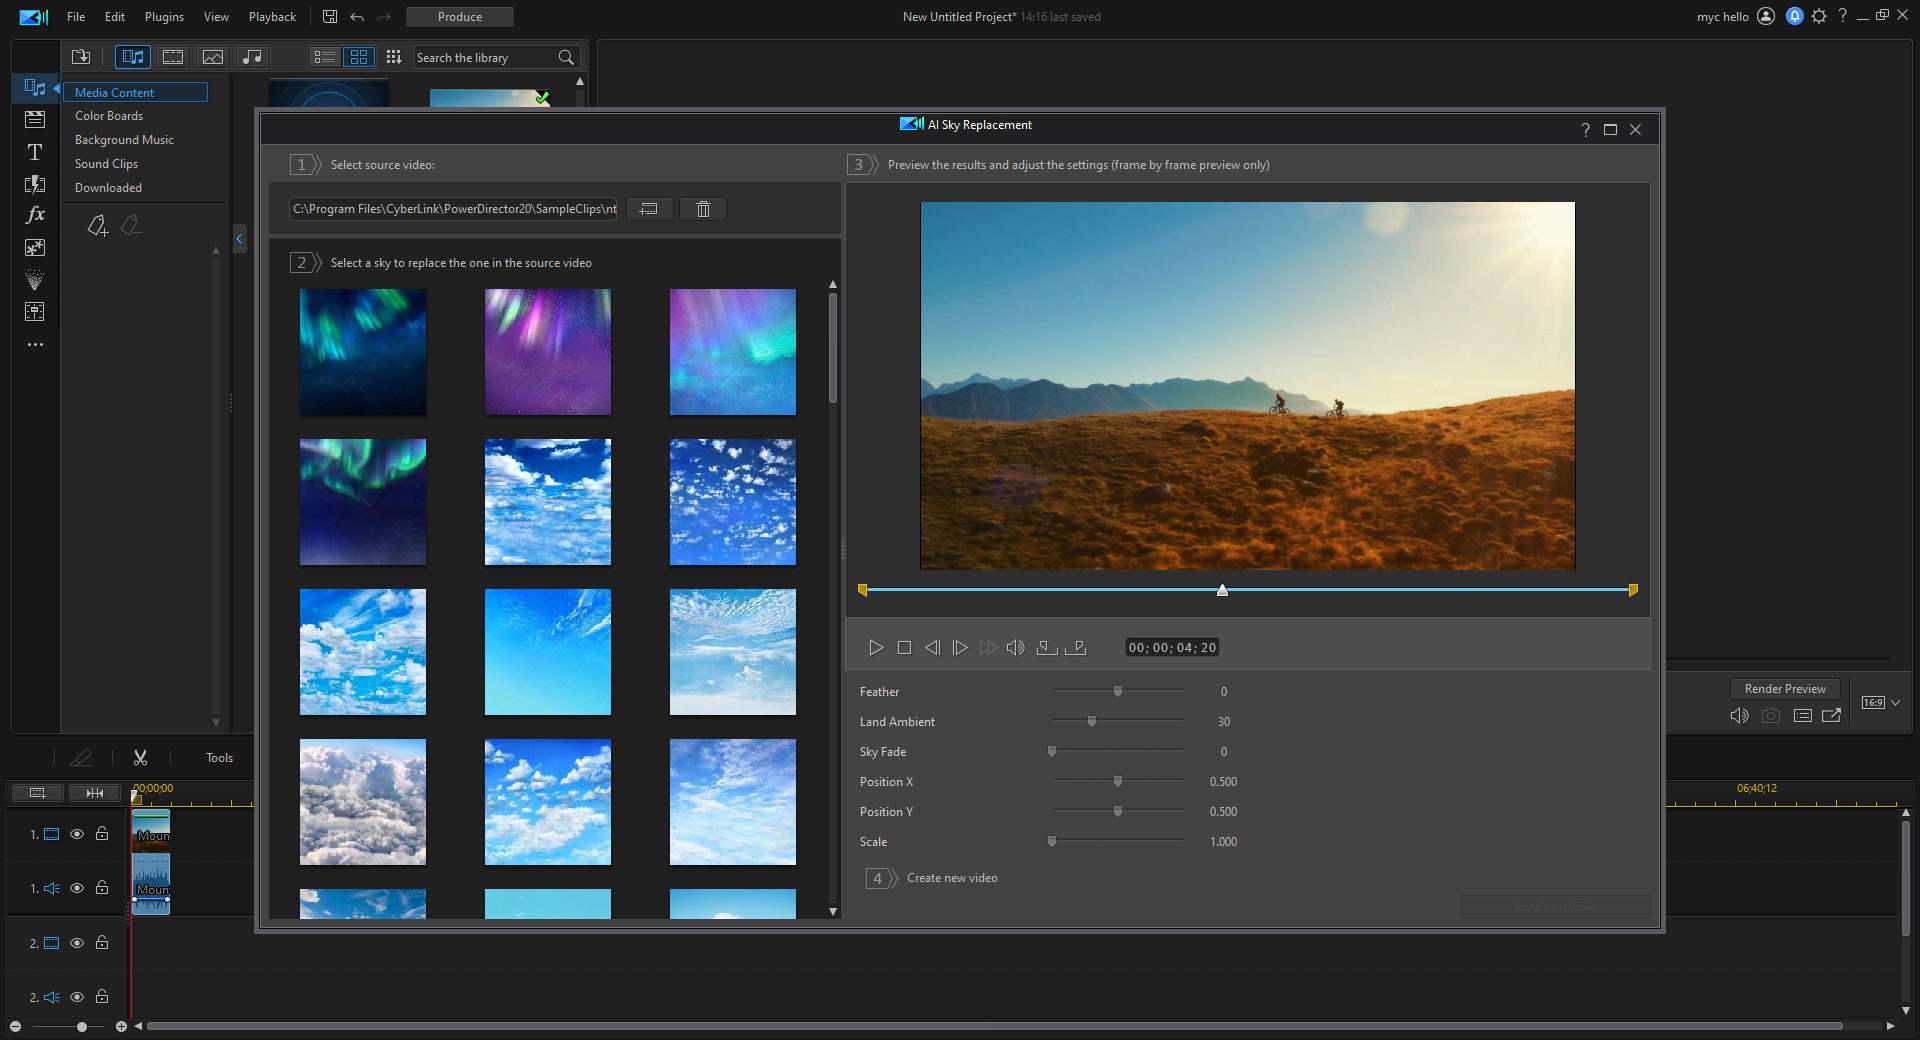The width and height of the screenshot is (1920, 1040).
Task: Adjust the Sky Fade slider
Action: 1051,751
